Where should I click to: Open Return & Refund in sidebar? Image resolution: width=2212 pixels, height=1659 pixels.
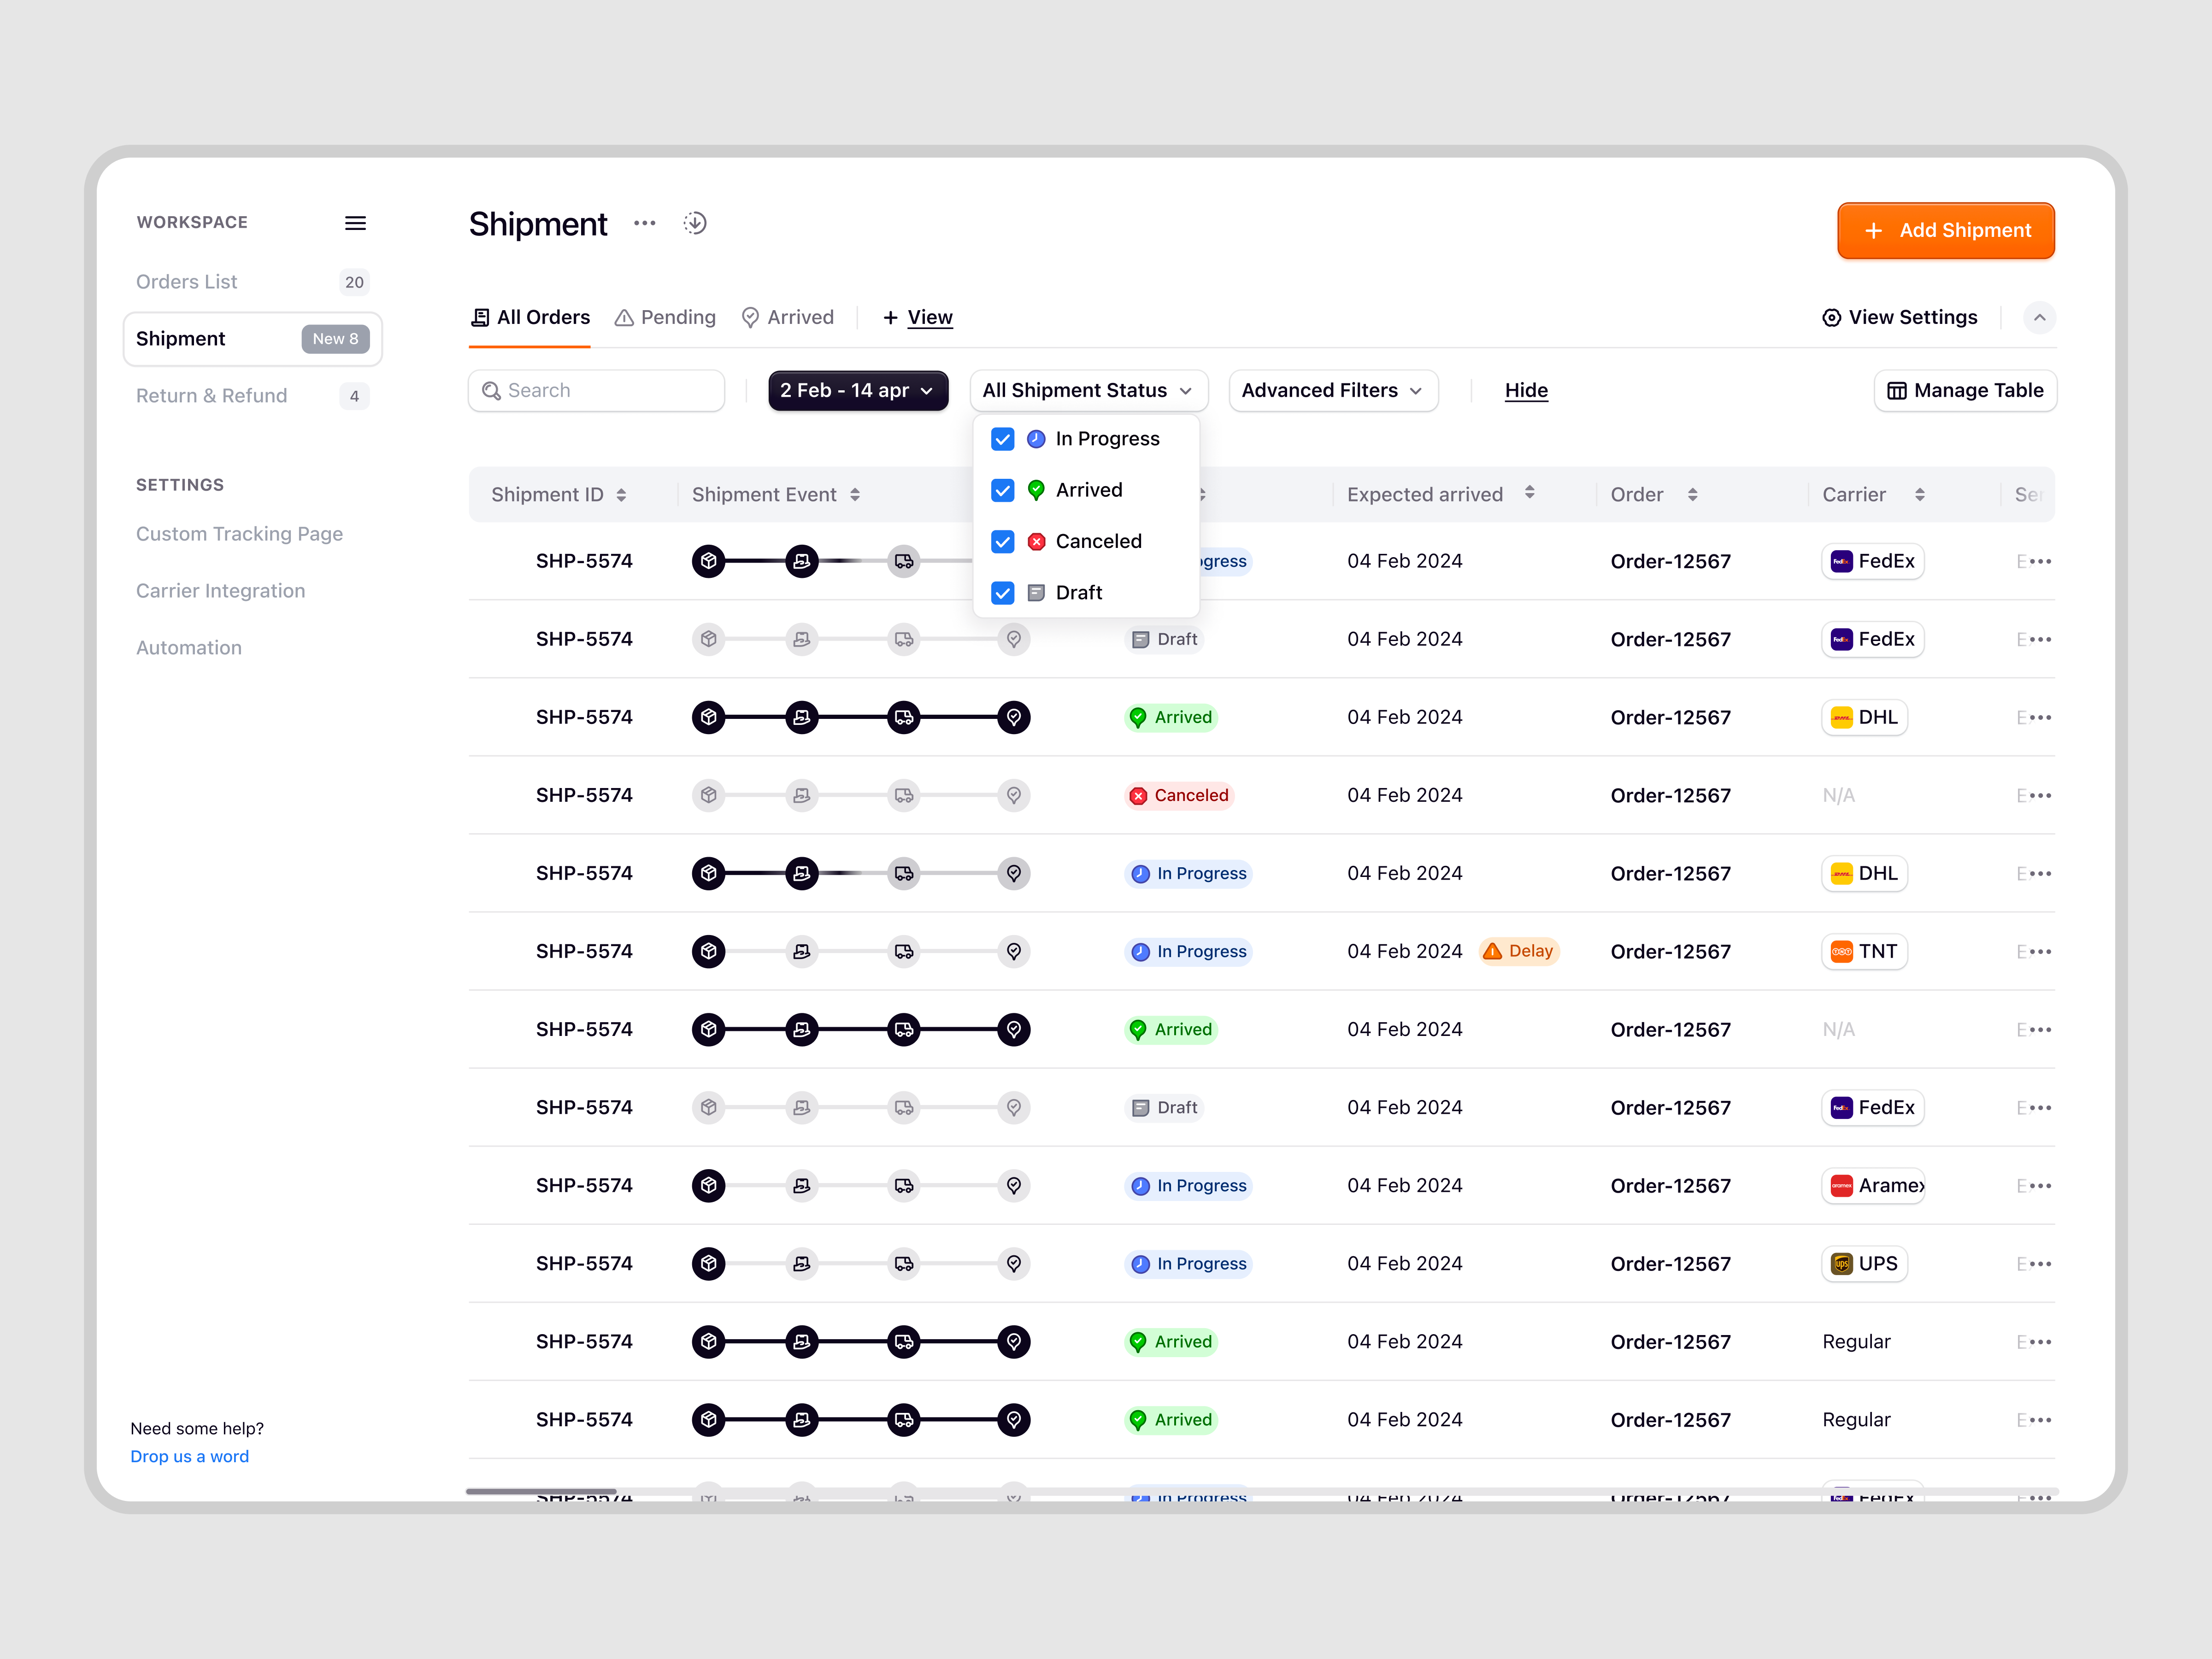pos(211,396)
